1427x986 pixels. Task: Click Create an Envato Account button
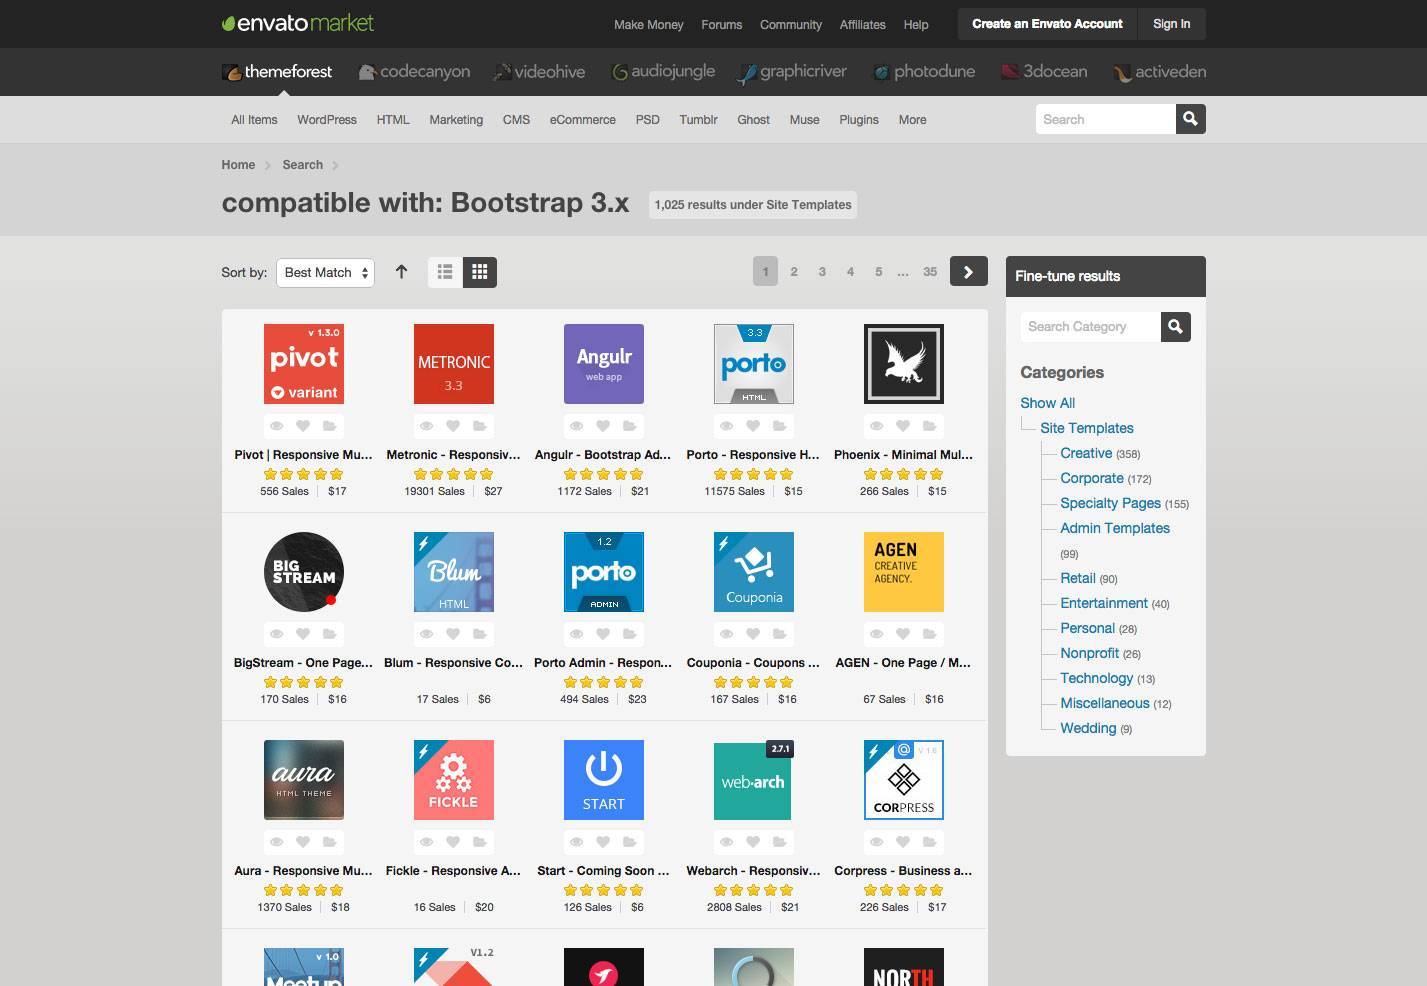[1047, 24]
